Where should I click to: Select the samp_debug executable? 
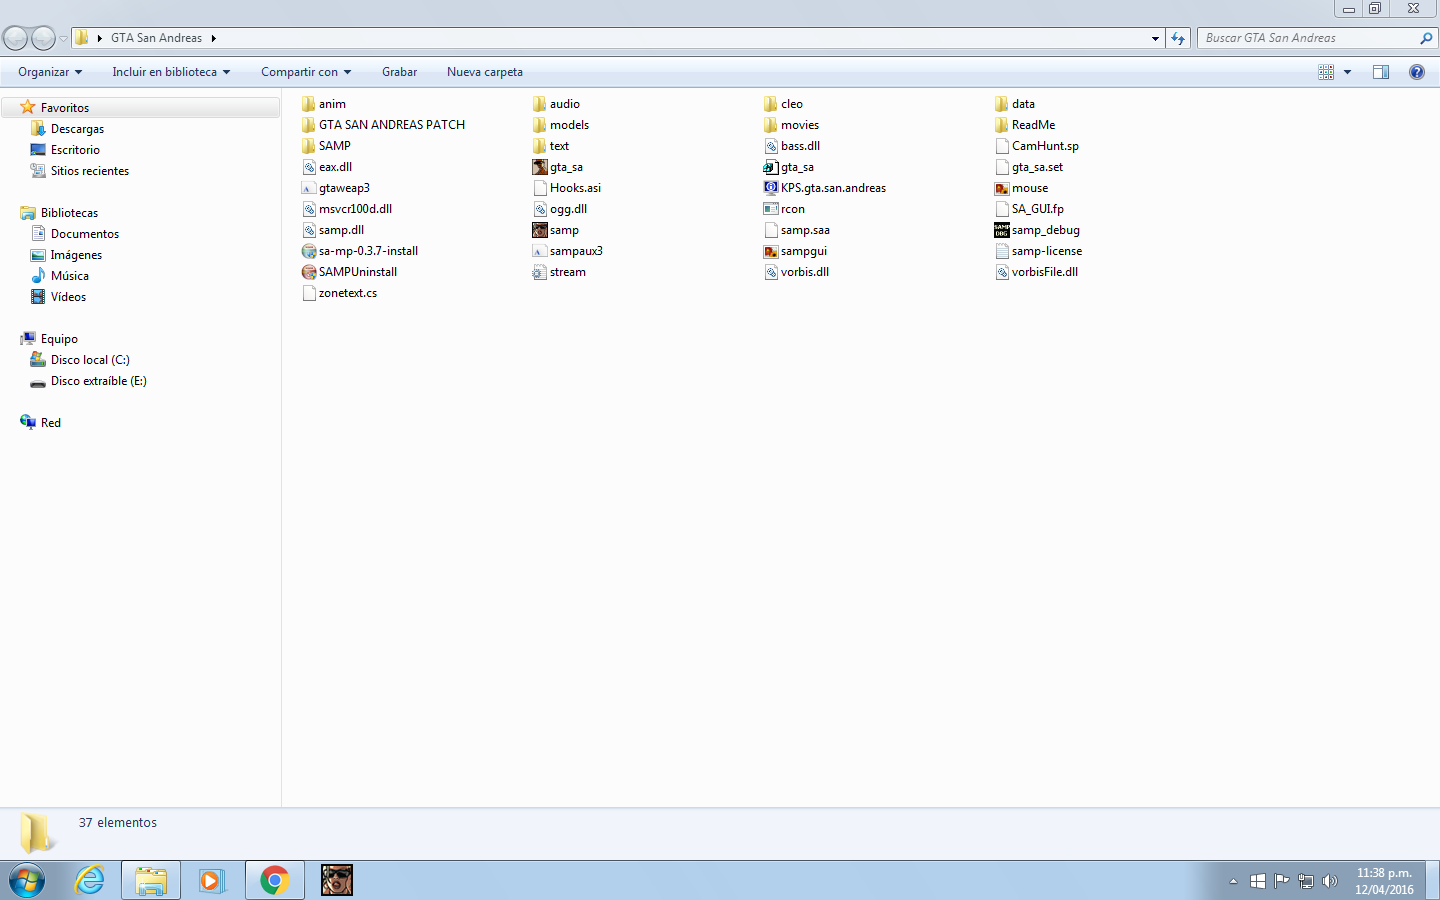[1037, 230]
